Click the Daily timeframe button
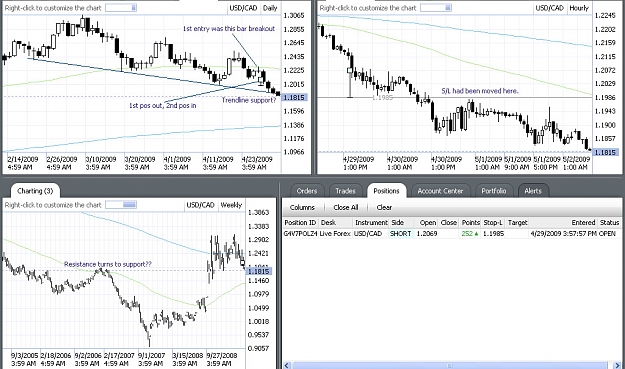 [x=270, y=8]
